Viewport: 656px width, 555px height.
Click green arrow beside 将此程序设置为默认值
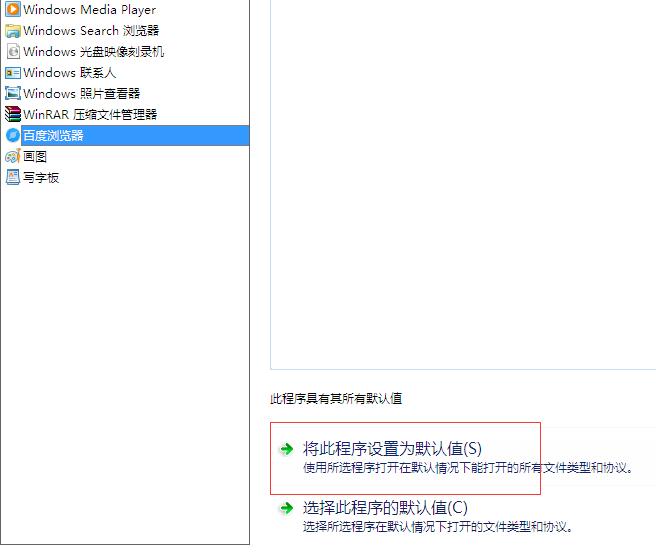(x=287, y=449)
